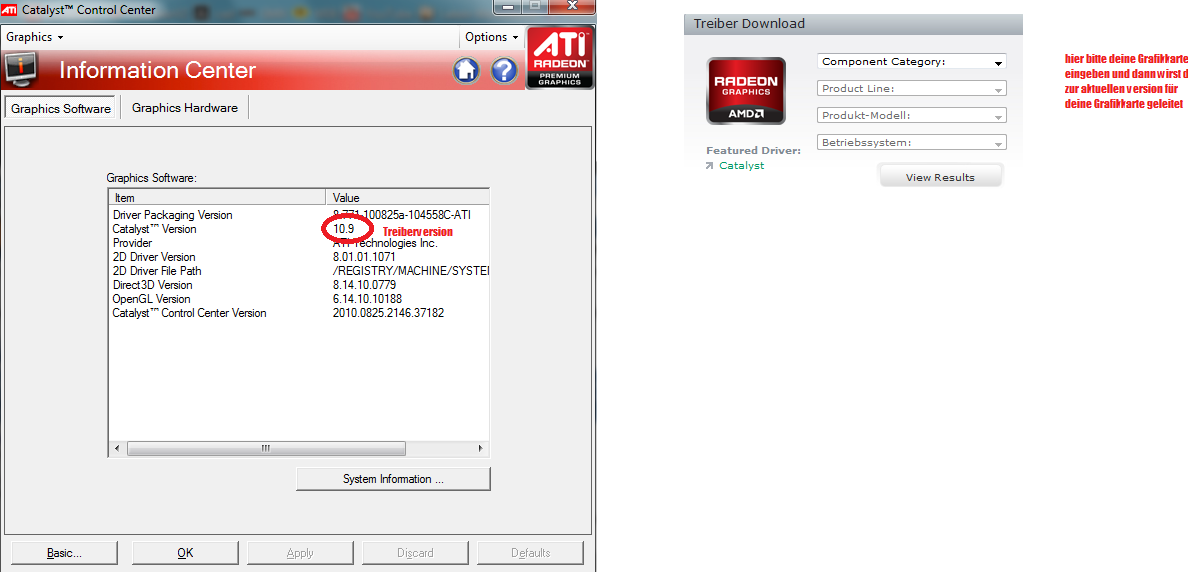Viewport: 1188px width, 572px height.
Task: Click the Defaults button
Action: coord(530,552)
